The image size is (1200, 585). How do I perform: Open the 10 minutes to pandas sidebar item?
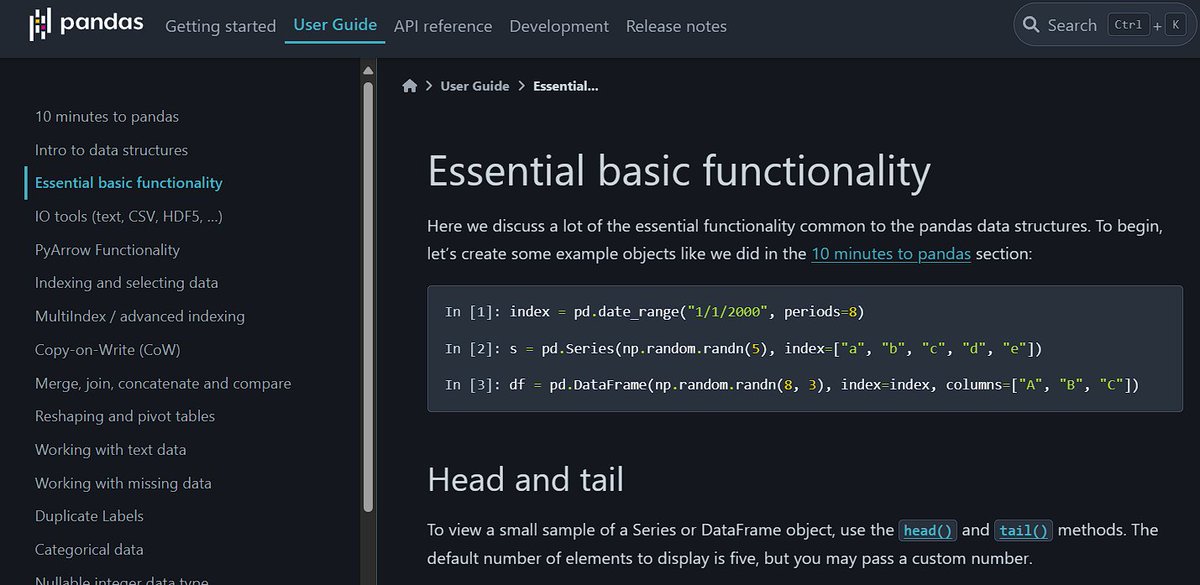point(107,116)
